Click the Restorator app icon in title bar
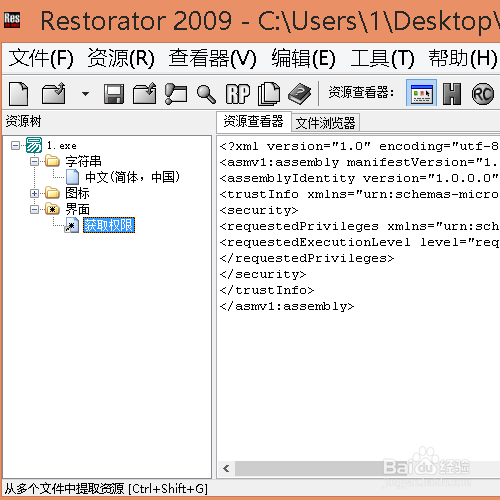This screenshot has height=500, width=500. click(x=12, y=20)
